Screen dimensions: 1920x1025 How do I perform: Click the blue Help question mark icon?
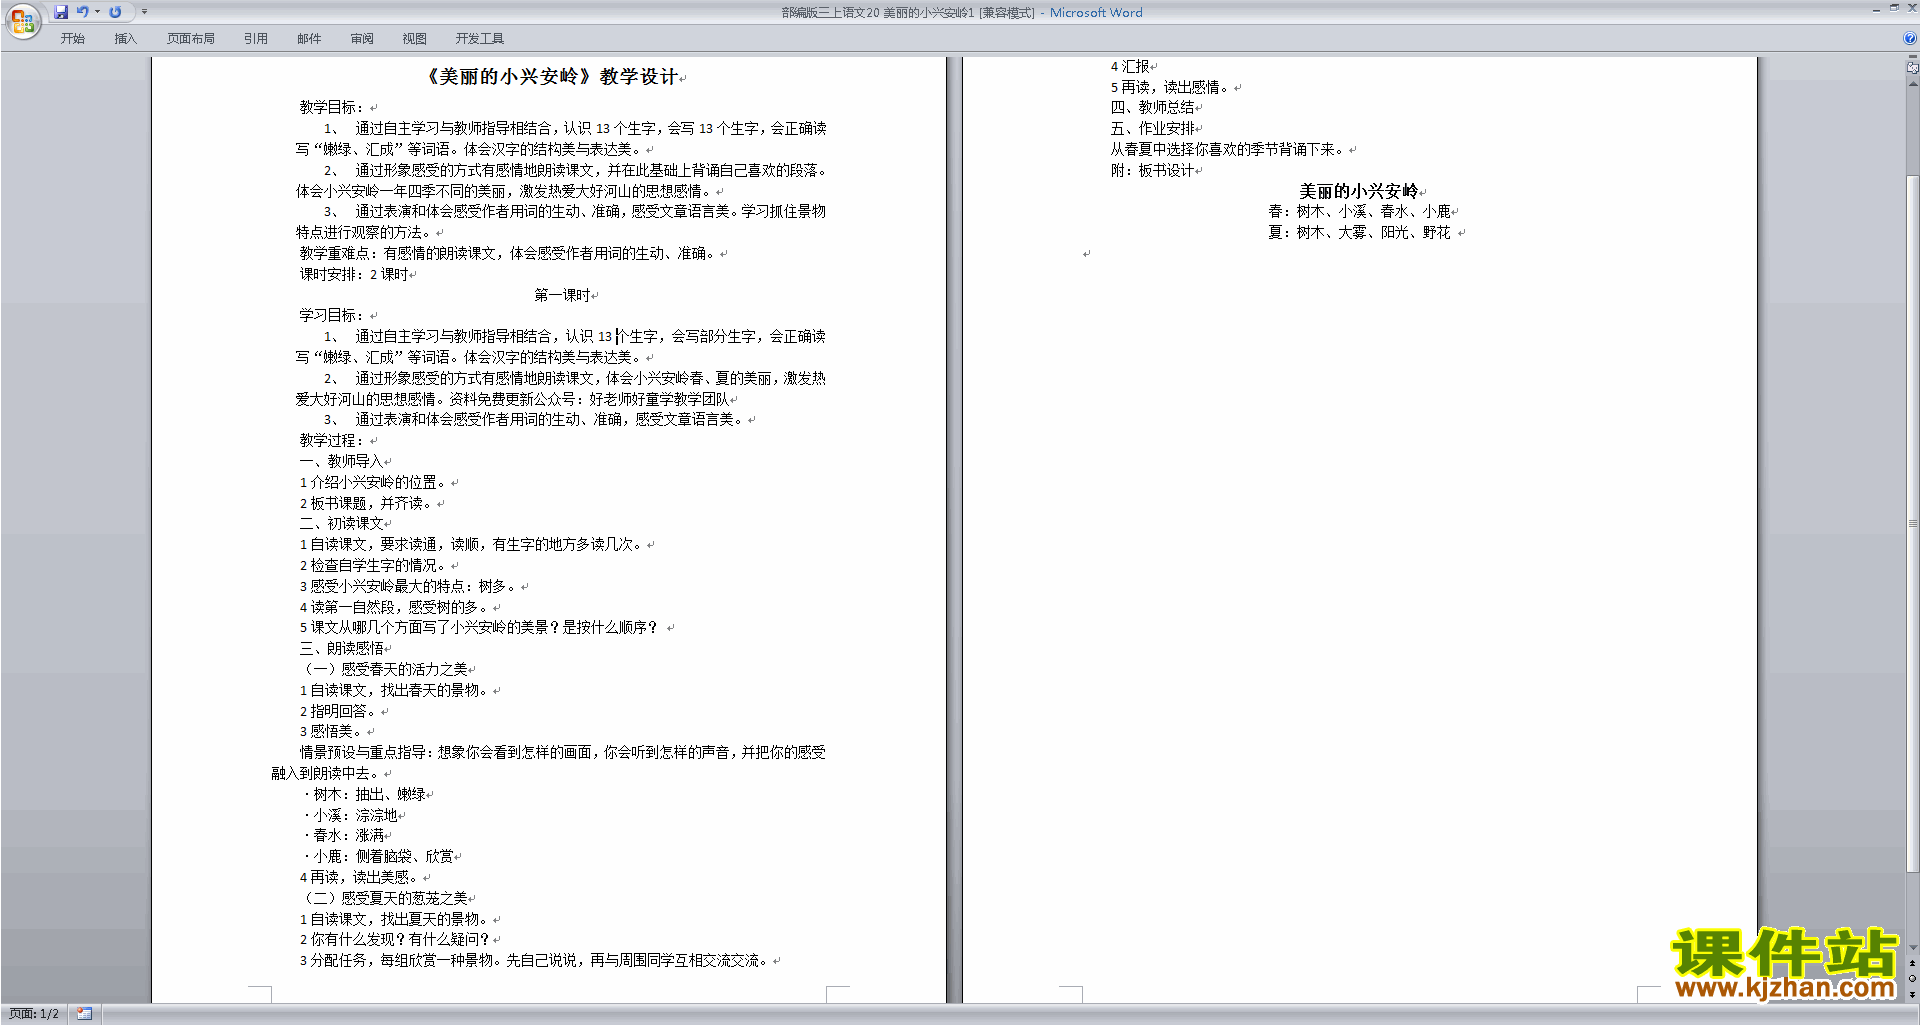(x=1910, y=38)
